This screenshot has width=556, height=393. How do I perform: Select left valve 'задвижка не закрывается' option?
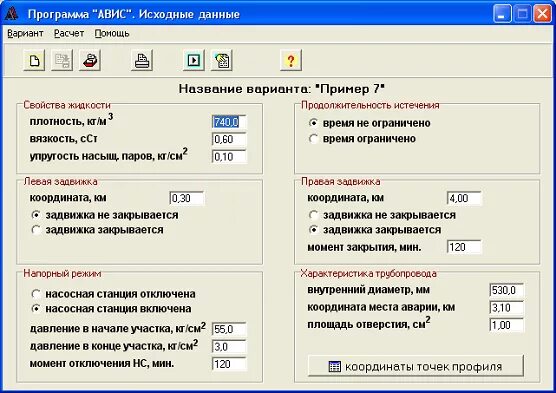click(105, 215)
